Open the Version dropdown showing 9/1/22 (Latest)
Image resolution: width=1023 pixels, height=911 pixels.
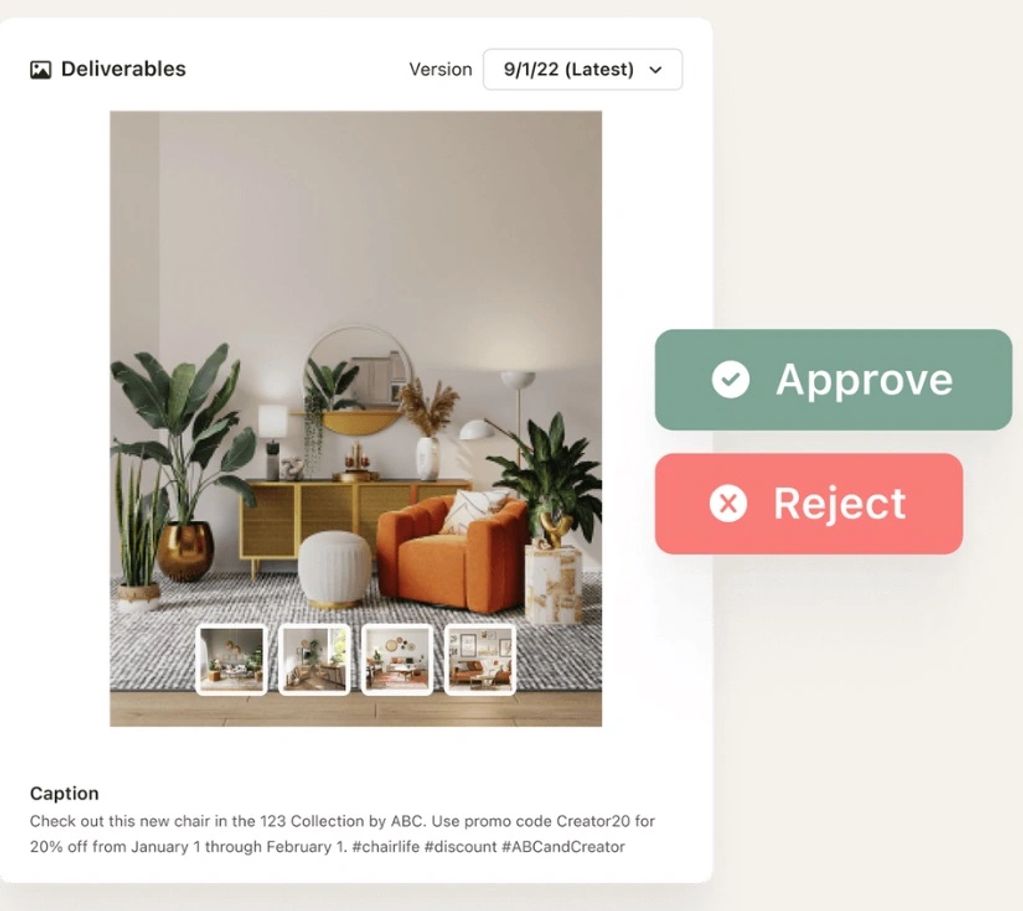pos(583,69)
